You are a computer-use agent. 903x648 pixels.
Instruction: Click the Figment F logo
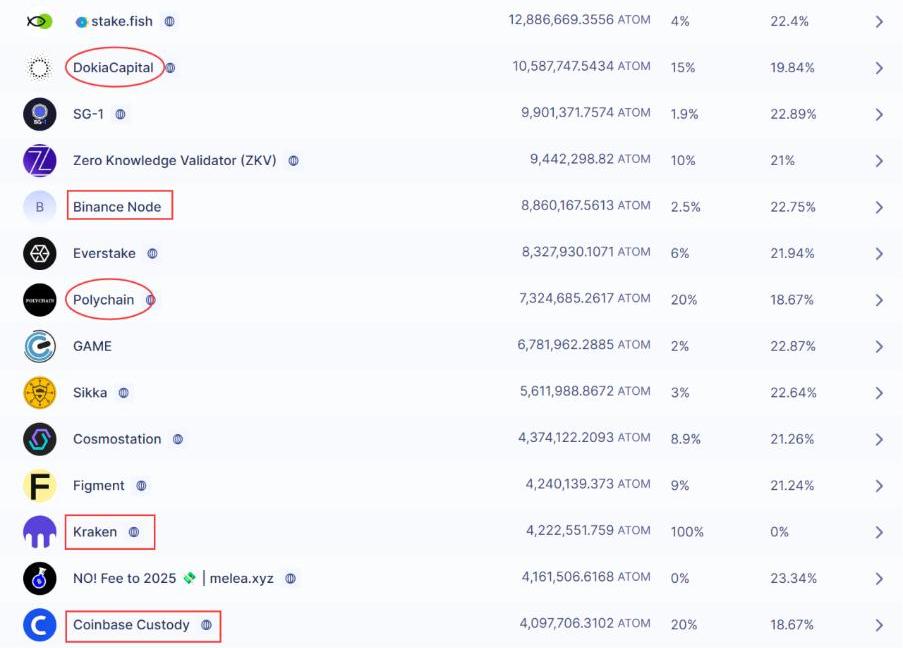[x=39, y=486]
